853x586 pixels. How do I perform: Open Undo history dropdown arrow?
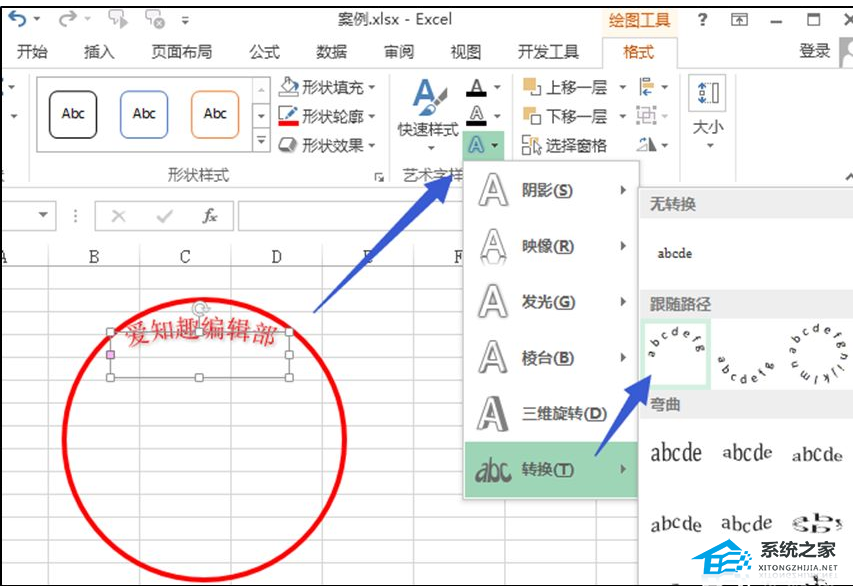[37, 19]
